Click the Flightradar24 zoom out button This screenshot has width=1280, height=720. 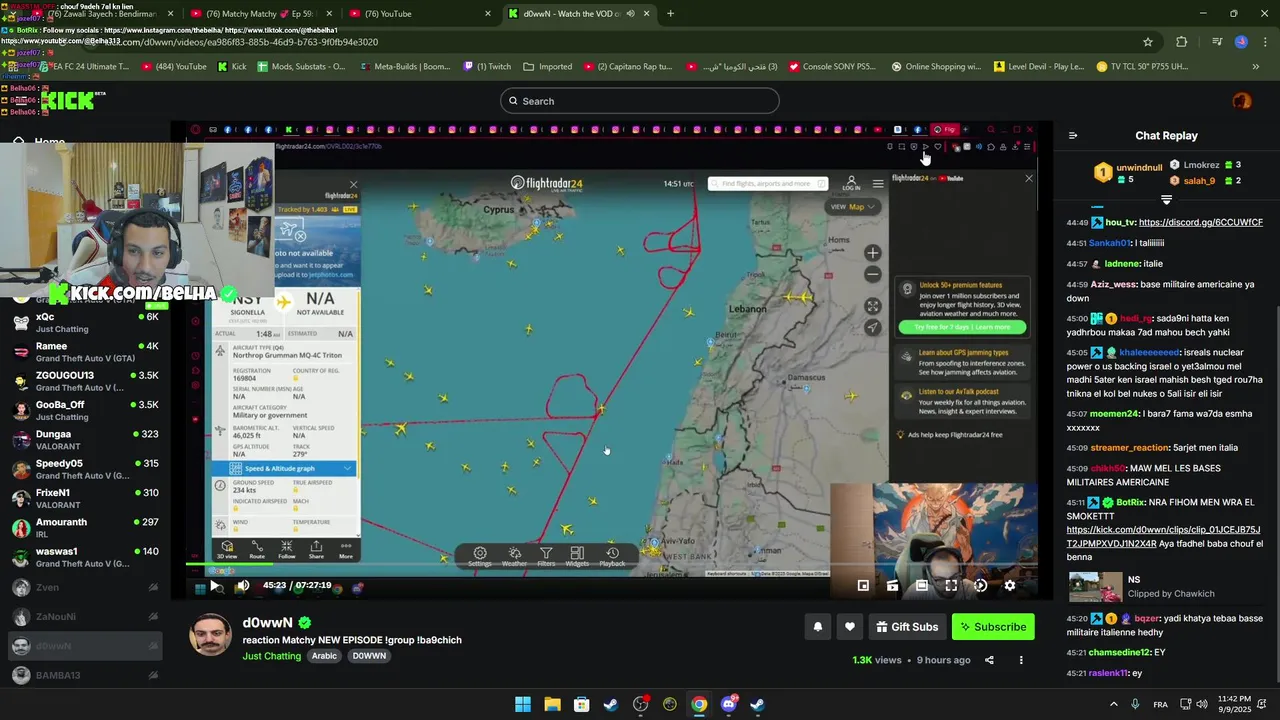pos(872,274)
